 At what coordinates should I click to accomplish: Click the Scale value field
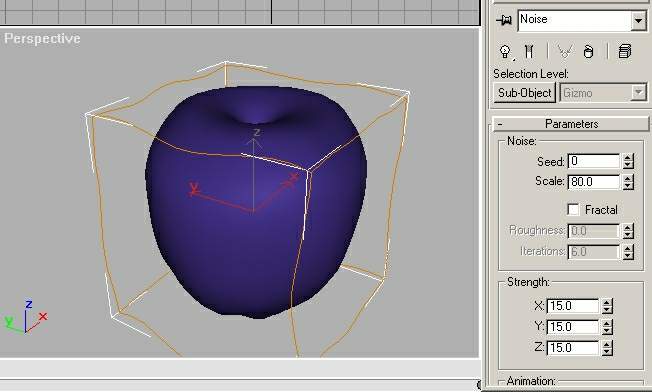click(593, 182)
